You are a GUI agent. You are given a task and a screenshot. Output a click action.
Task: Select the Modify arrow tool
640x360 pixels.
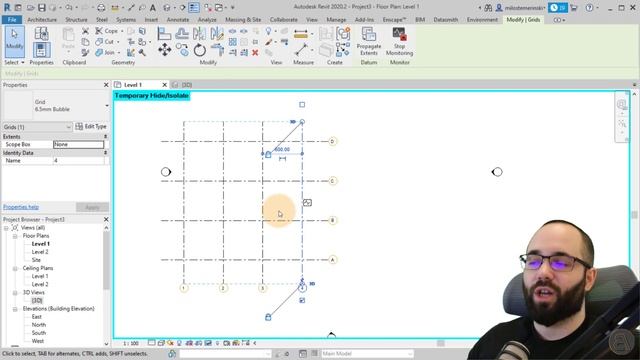coord(15,41)
